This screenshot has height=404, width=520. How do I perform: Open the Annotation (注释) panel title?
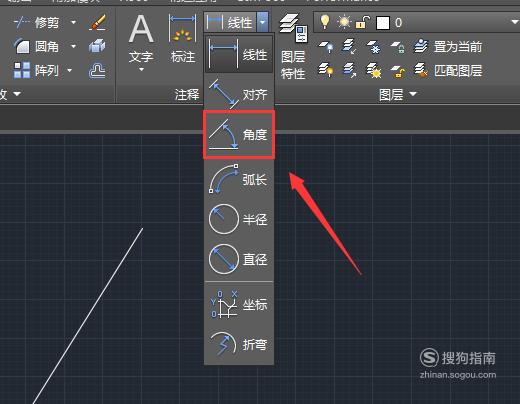coord(187,94)
